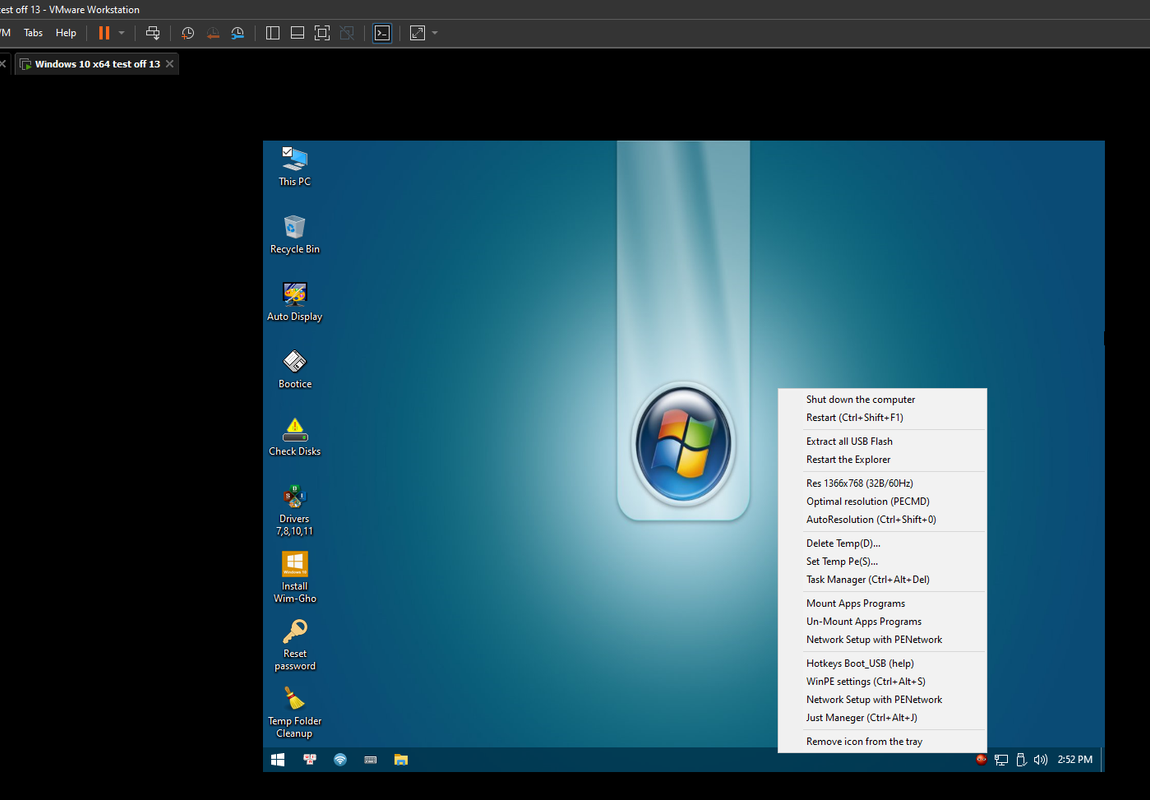Click the Check Disks shortcut
This screenshot has height=800, width=1150.
click(x=295, y=436)
